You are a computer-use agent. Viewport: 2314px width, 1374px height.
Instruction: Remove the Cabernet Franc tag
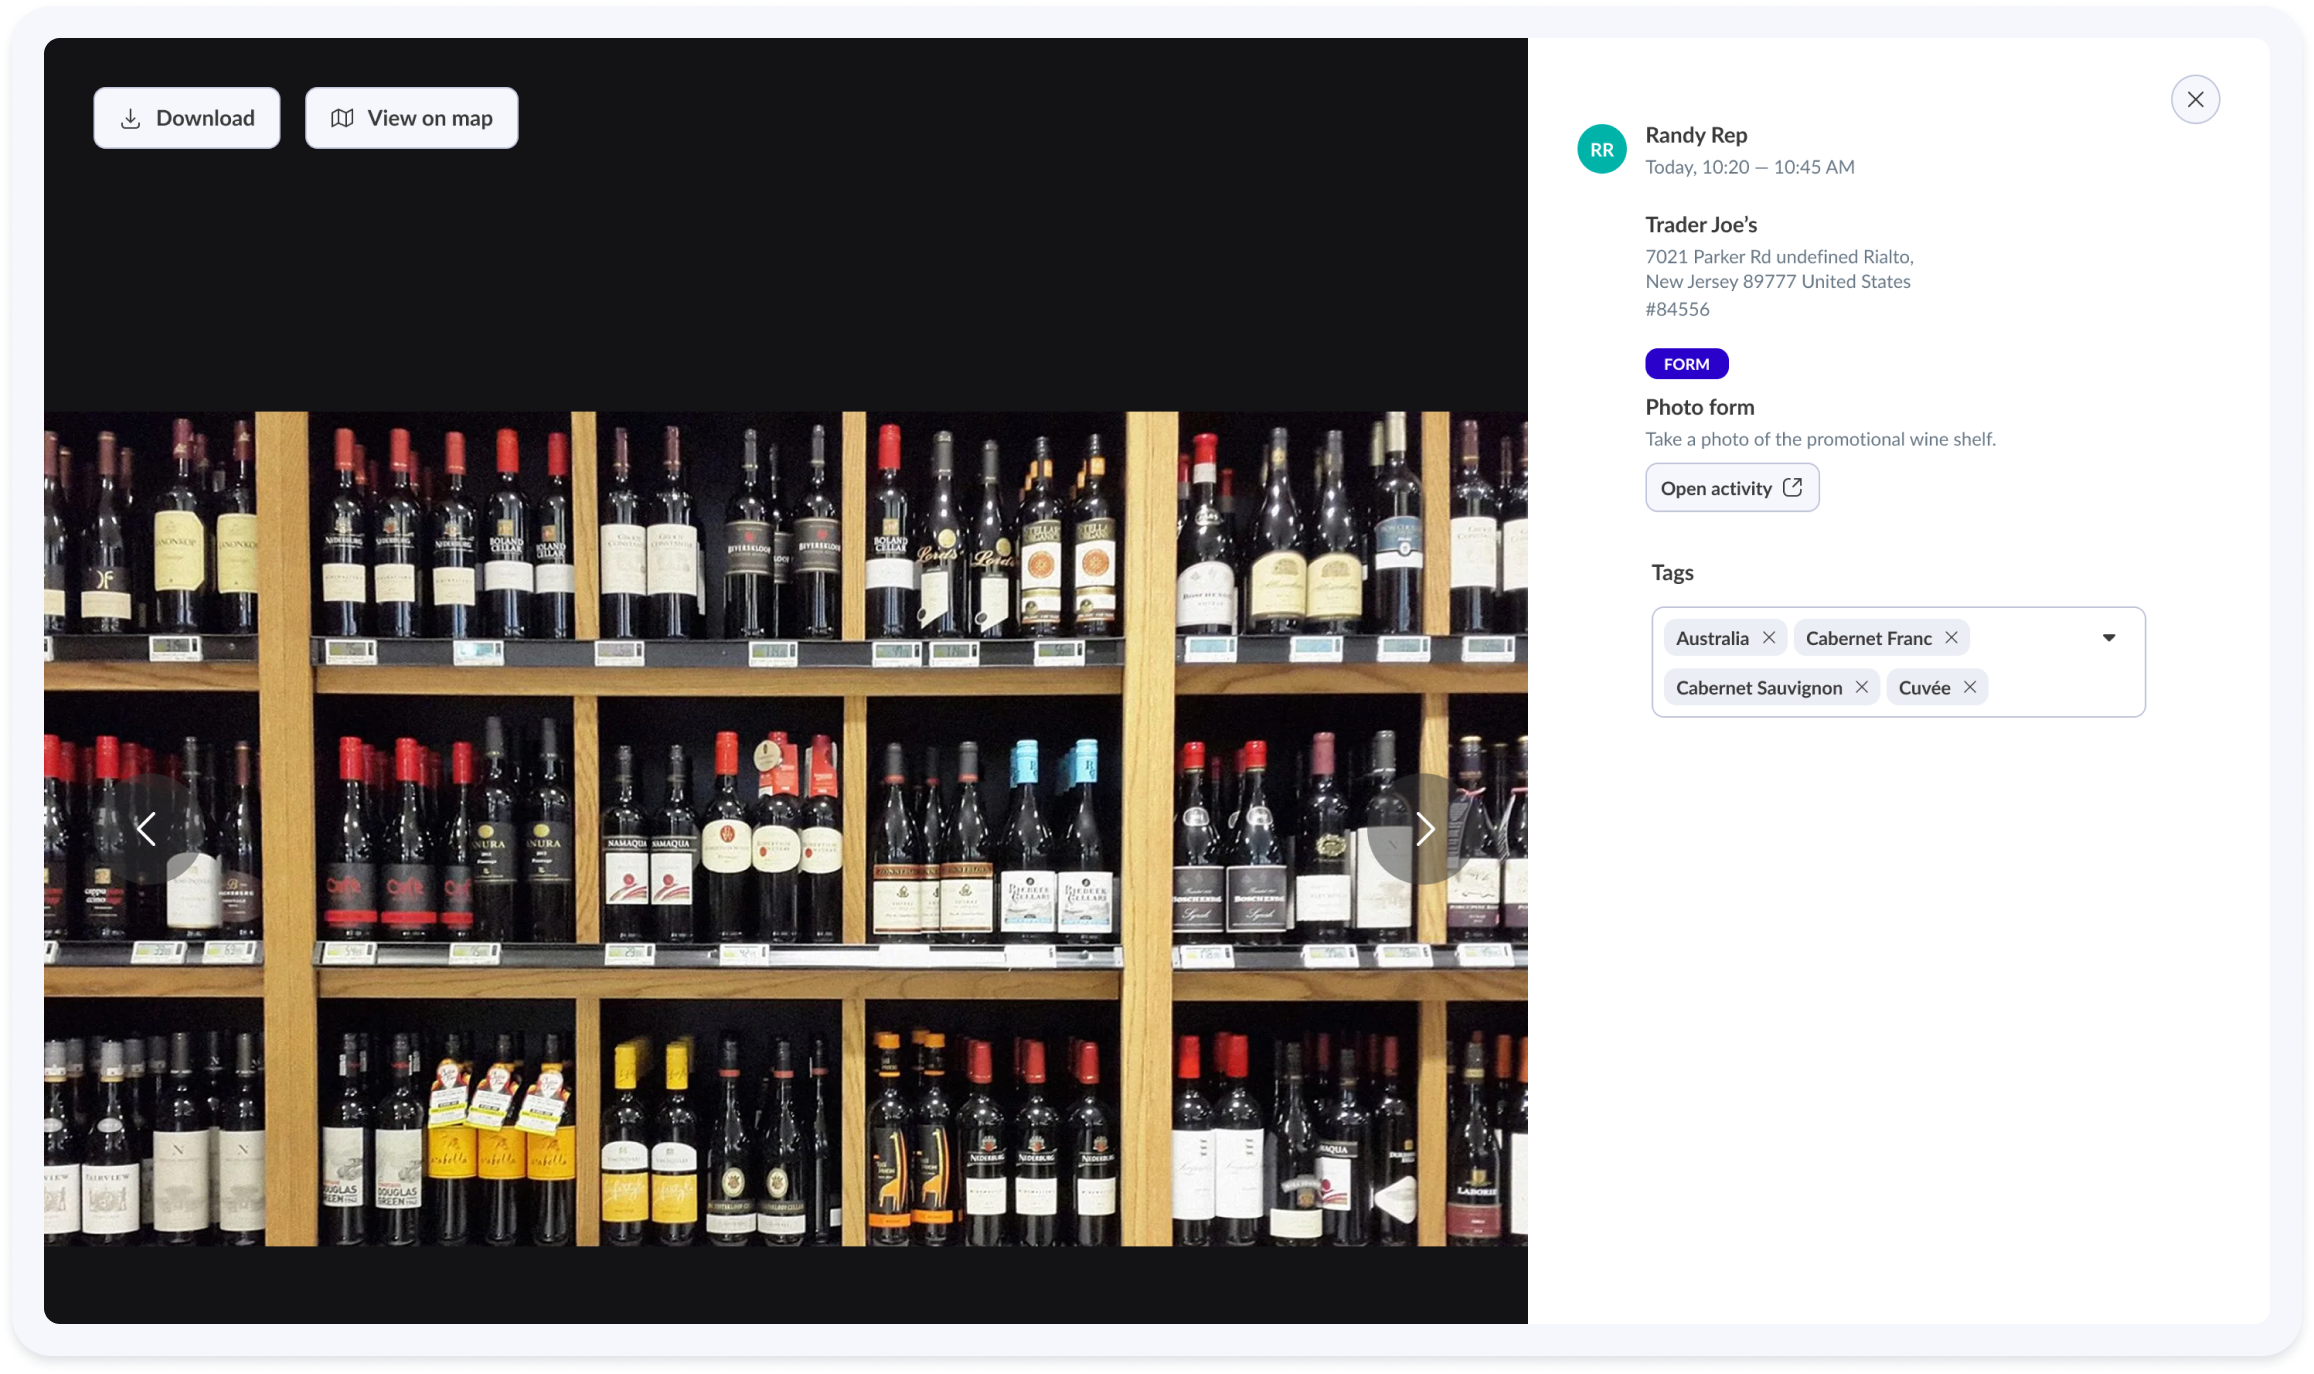(1951, 637)
